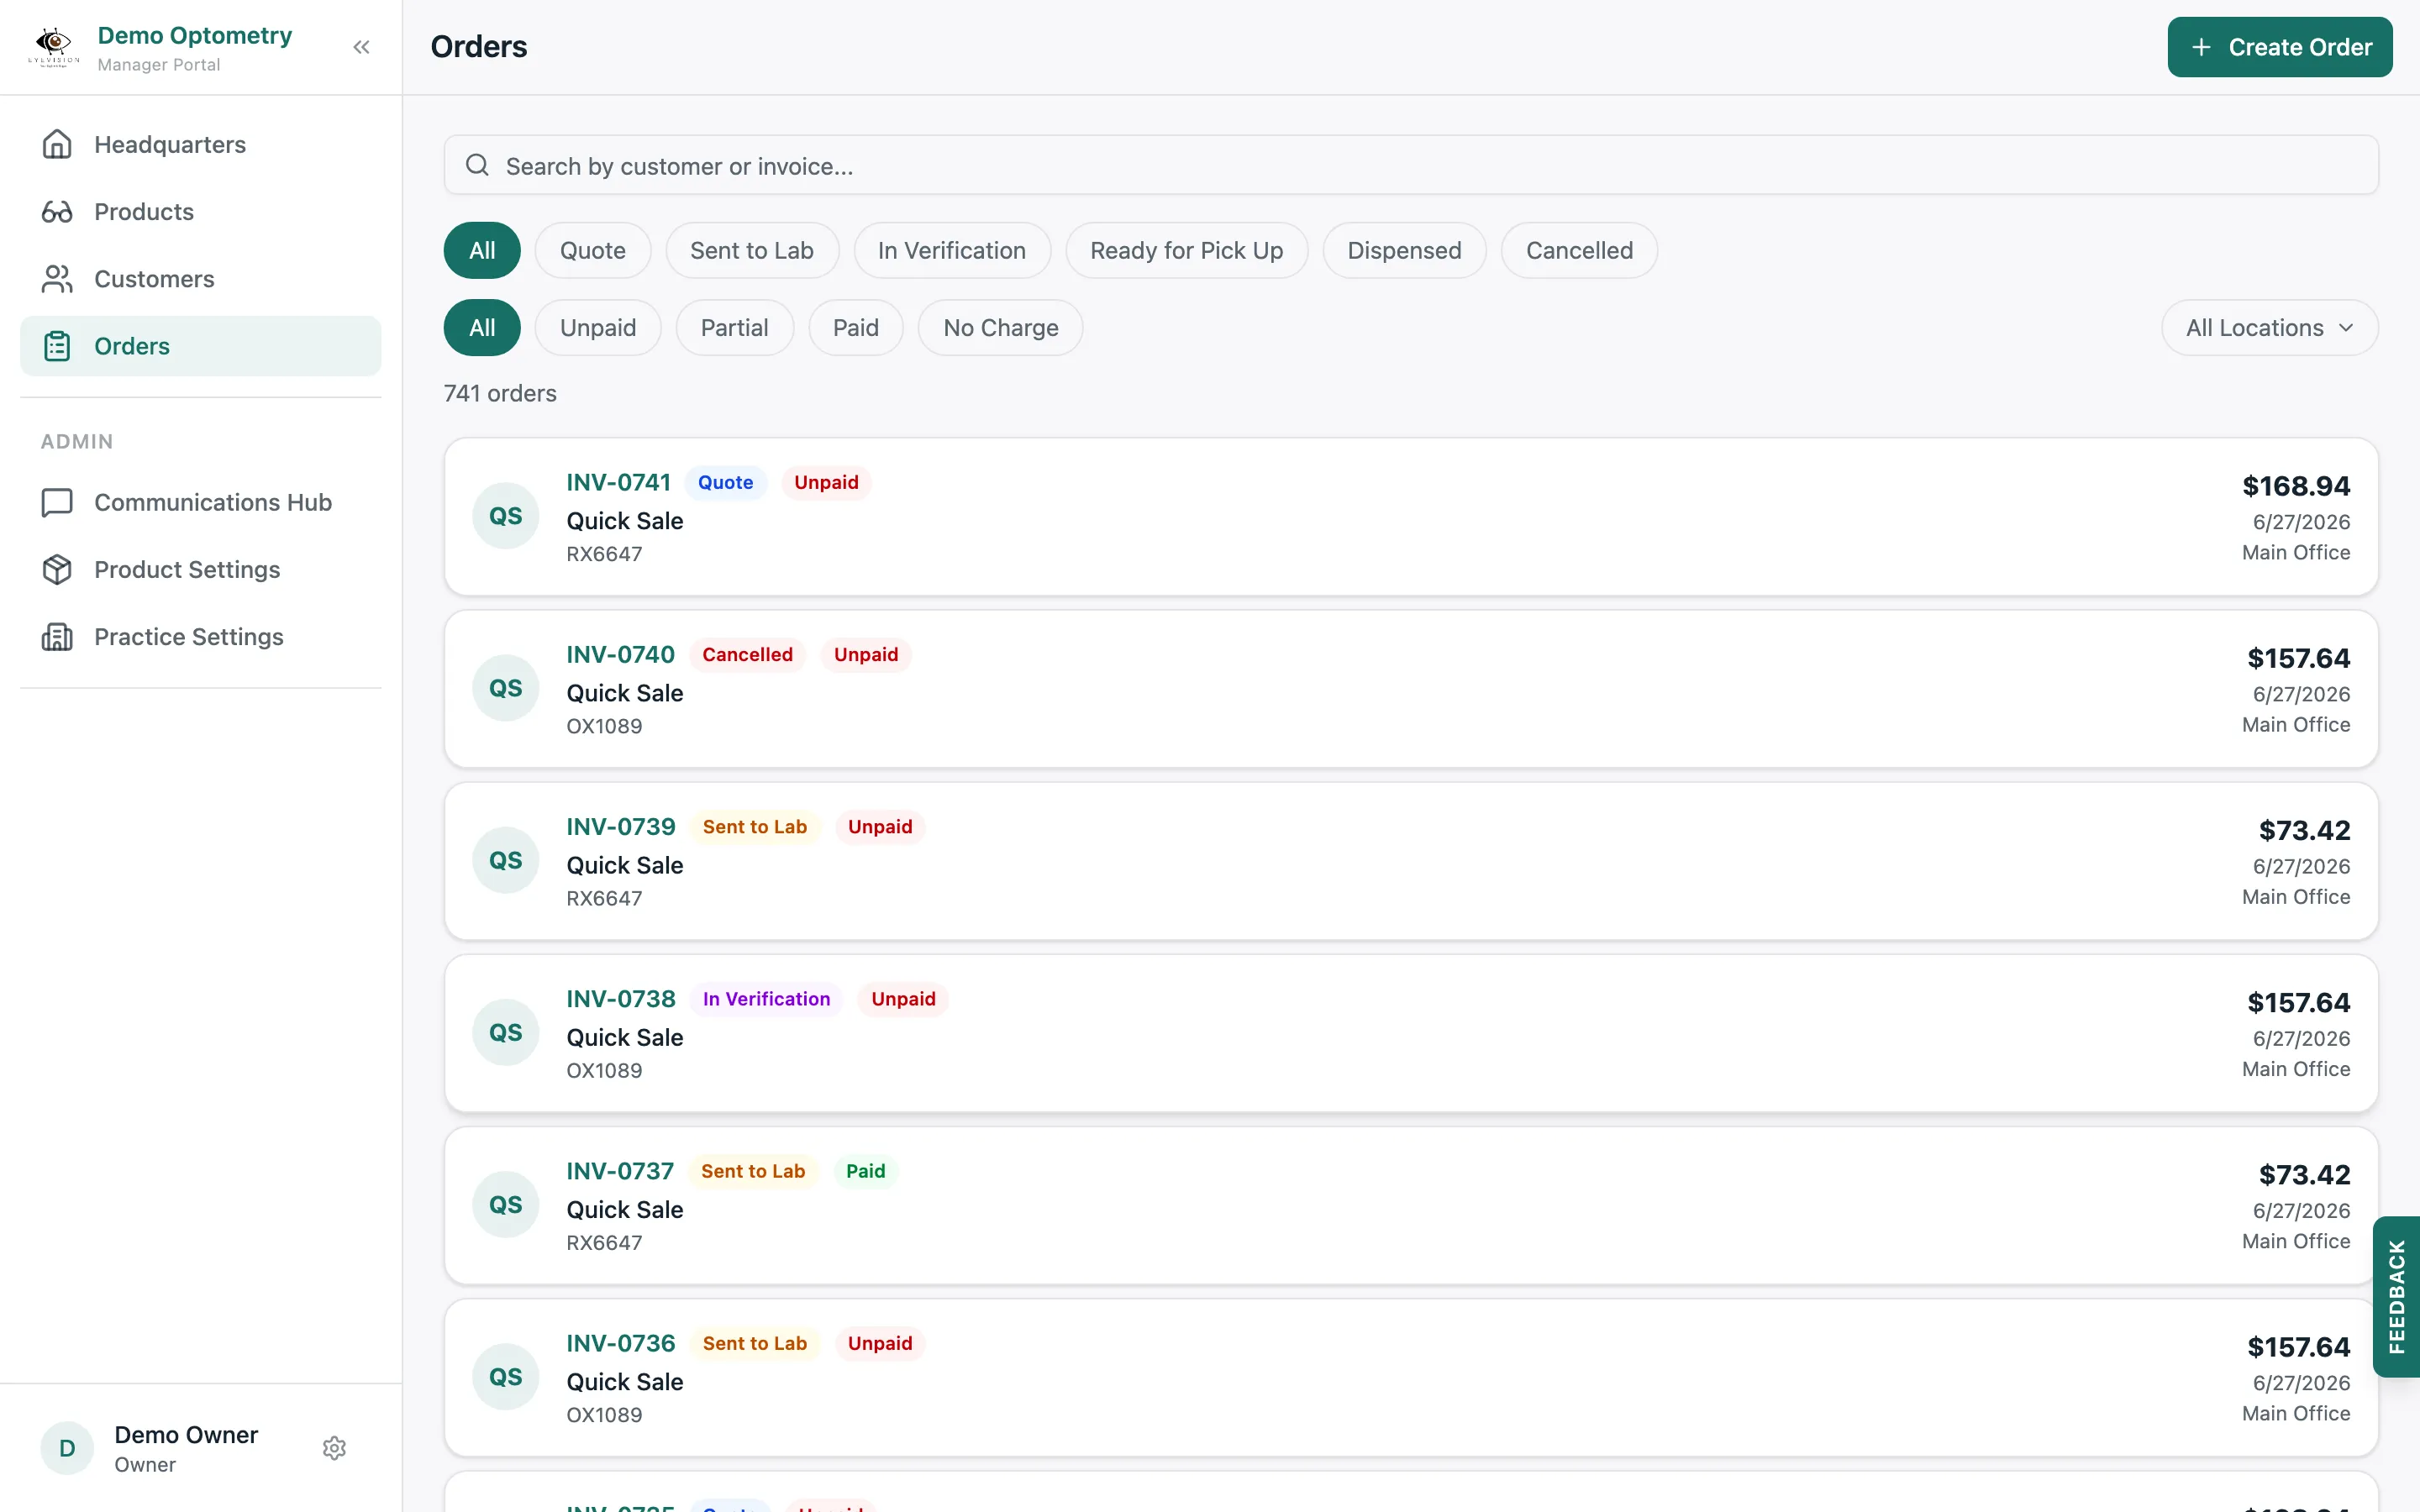Open settings gear next to Demo Owner
2420x1512 pixels.
334,1448
